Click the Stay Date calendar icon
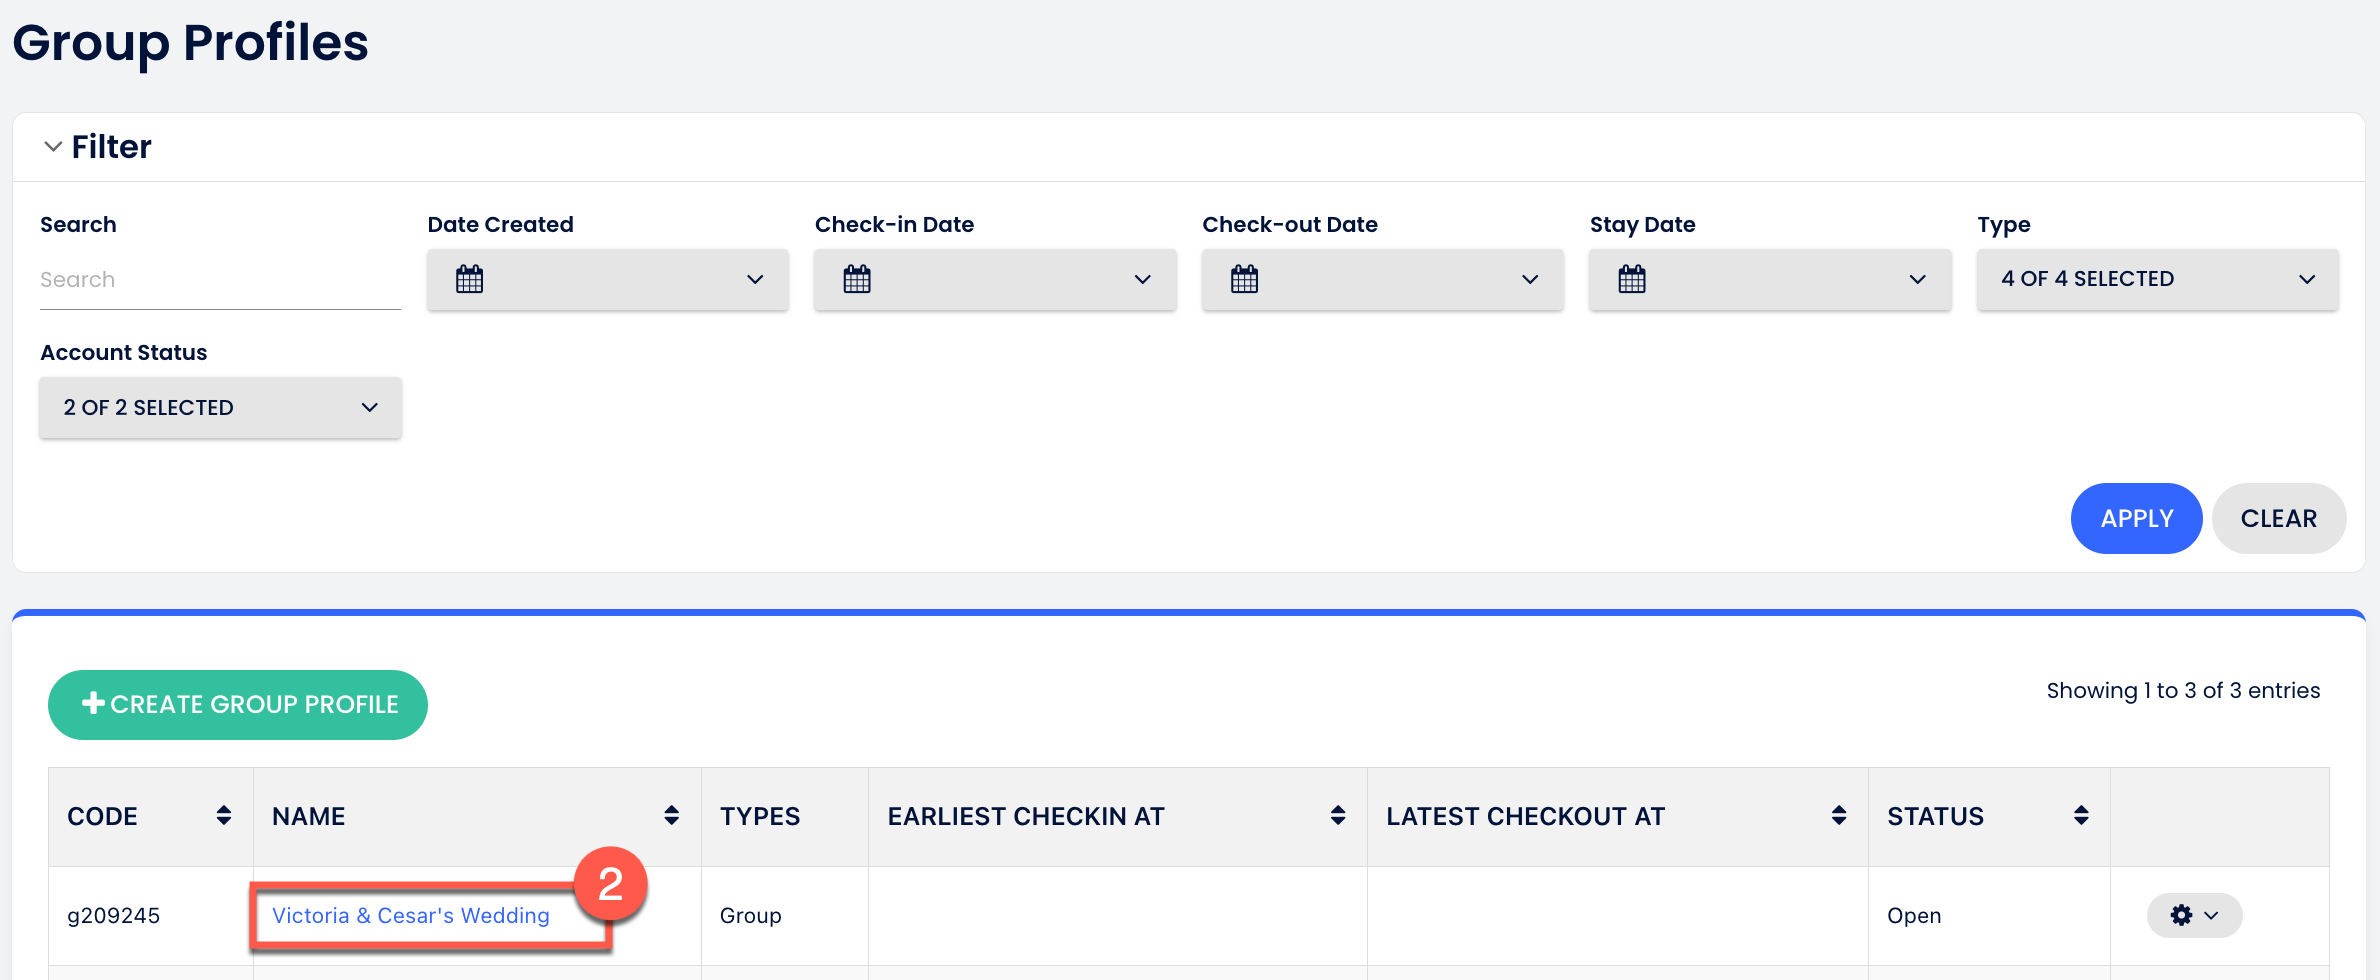The image size is (2380, 980). click(x=1631, y=279)
